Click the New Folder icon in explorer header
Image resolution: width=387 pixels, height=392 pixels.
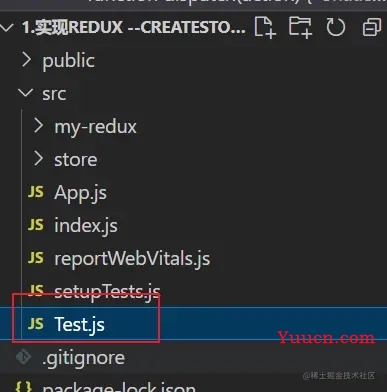pos(300,27)
